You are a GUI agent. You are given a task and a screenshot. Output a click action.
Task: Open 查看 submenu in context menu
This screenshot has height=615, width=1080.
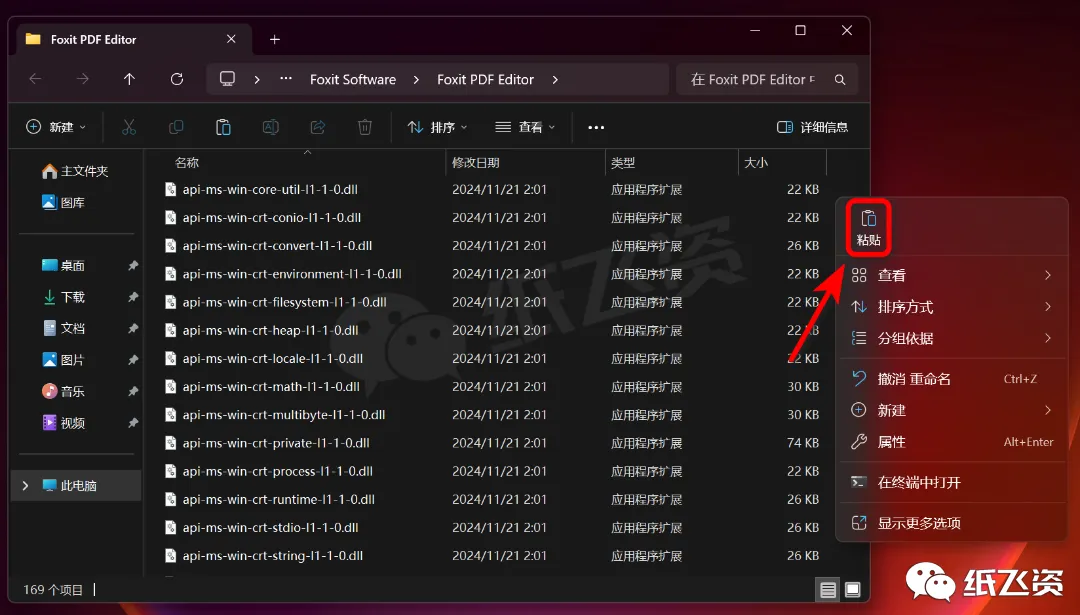(951, 275)
